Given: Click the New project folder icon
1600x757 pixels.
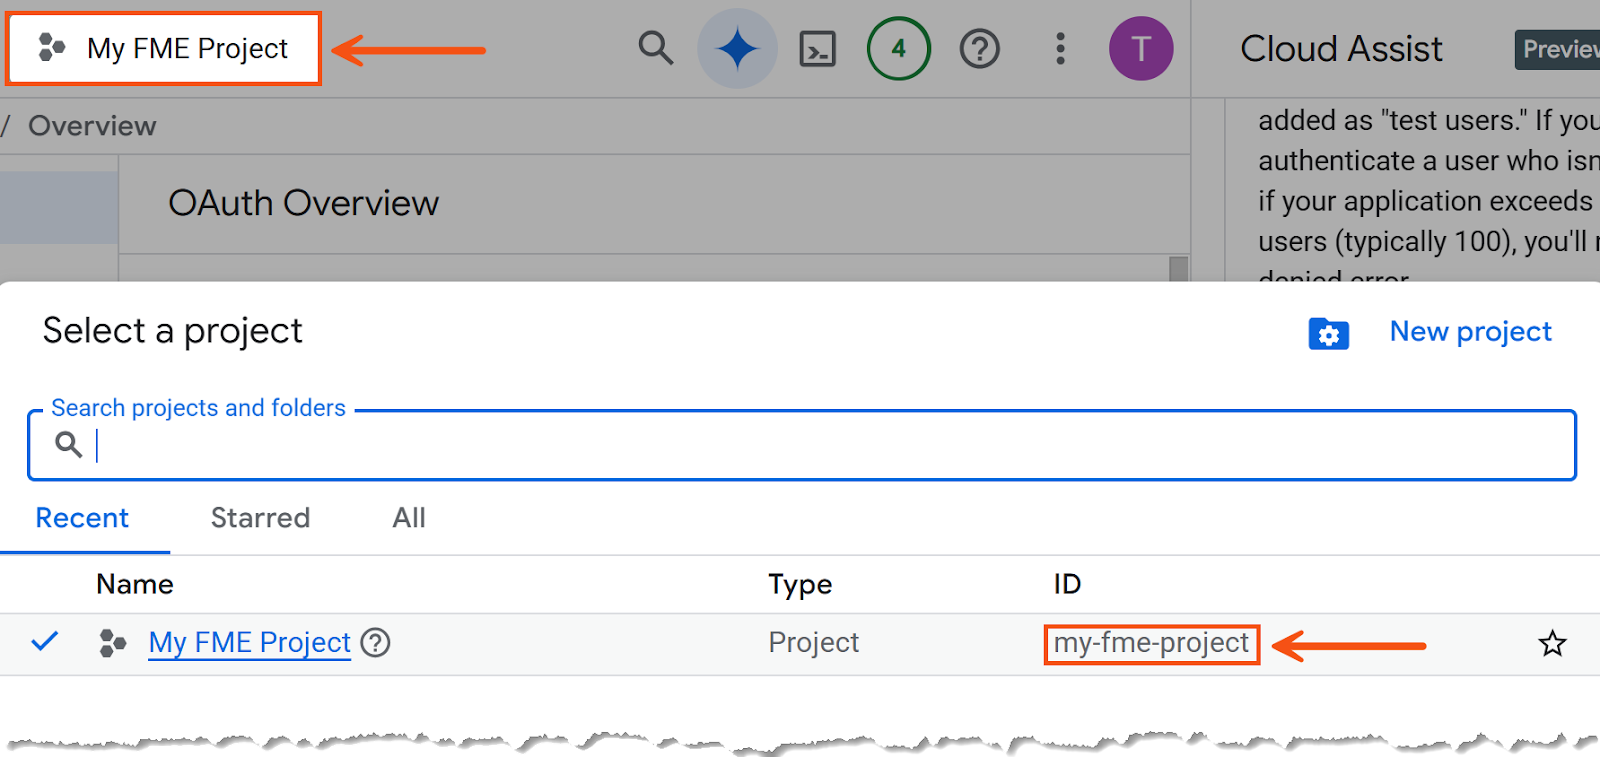Looking at the screenshot, I should [x=1328, y=333].
